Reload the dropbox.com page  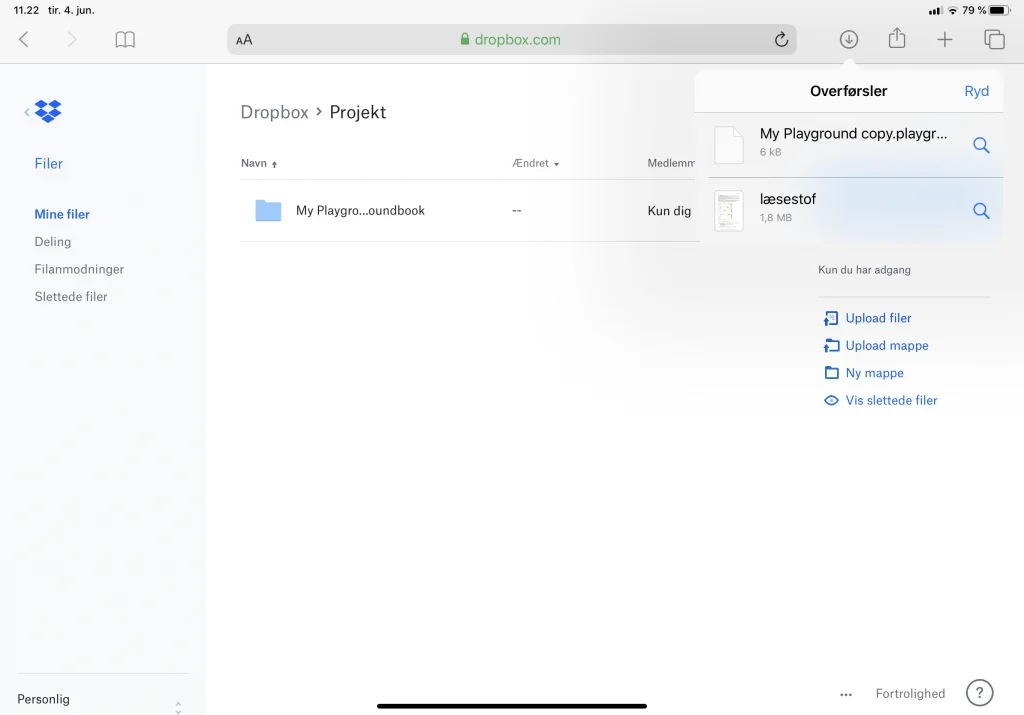coord(781,39)
